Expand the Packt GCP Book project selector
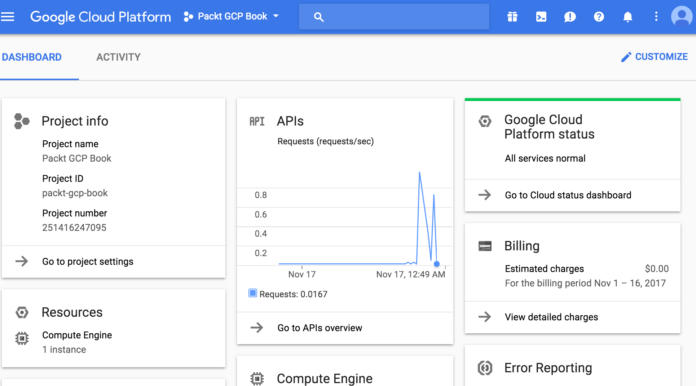The width and height of the screenshot is (696, 386). pos(232,16)
